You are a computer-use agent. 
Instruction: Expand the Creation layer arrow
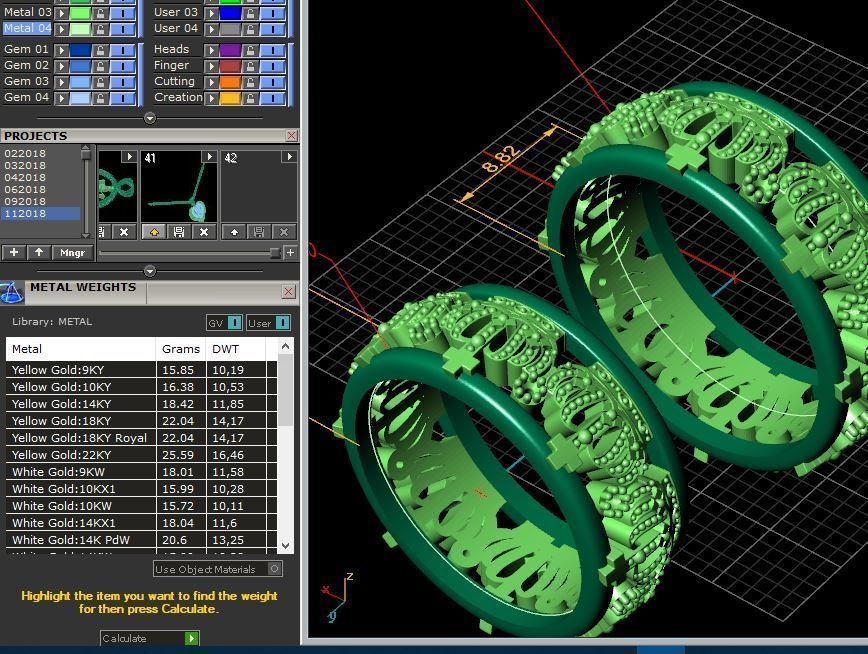pyautogui.click(x=211, y=99)
